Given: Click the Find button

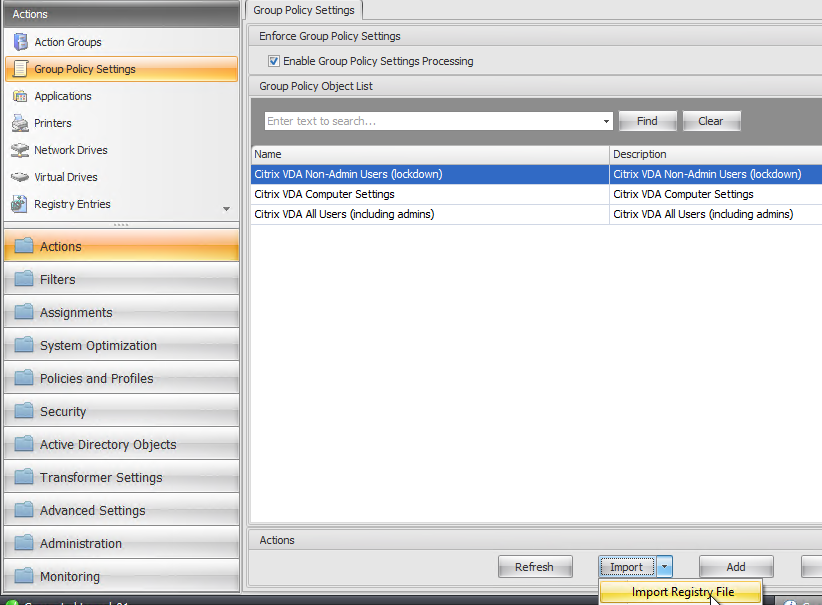Looking at the screenshot, I should click(647, 121).
